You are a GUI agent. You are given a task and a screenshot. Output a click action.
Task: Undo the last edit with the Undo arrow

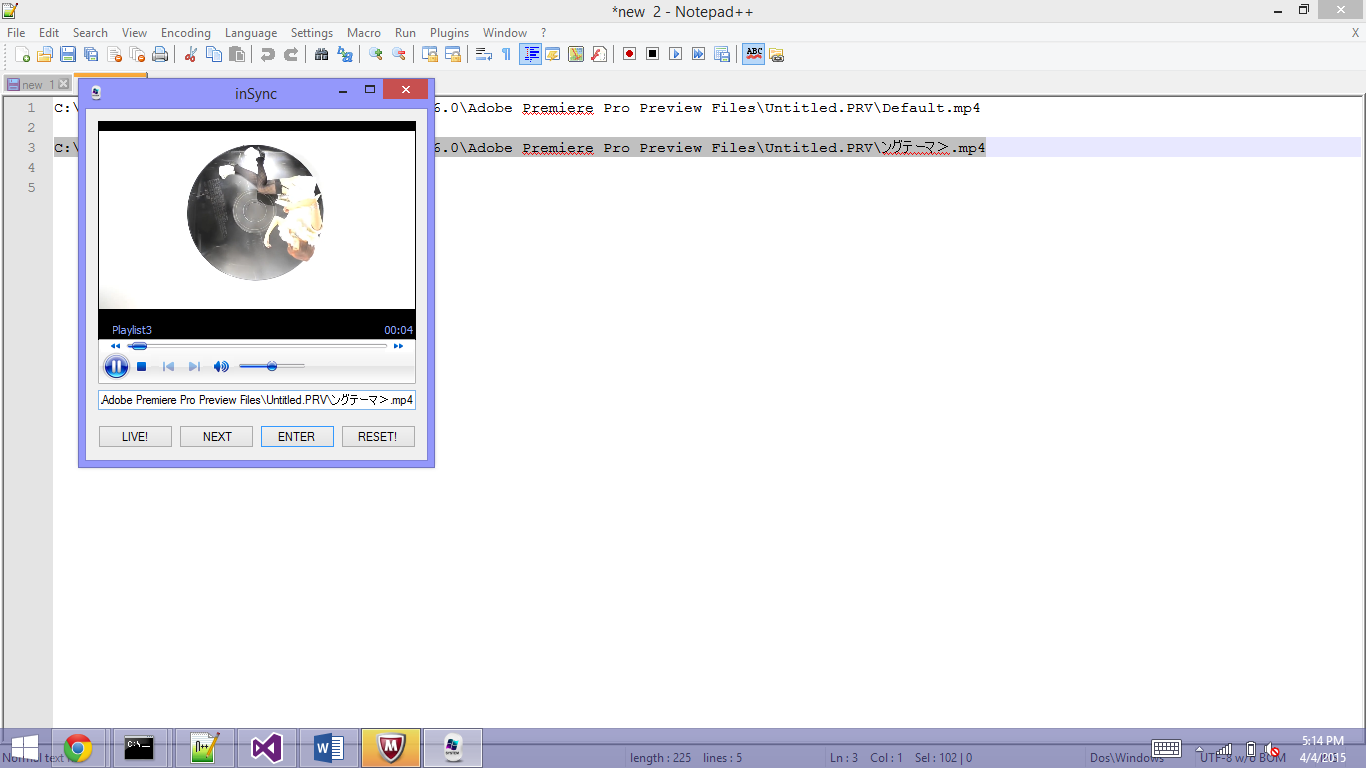point(267,54)
